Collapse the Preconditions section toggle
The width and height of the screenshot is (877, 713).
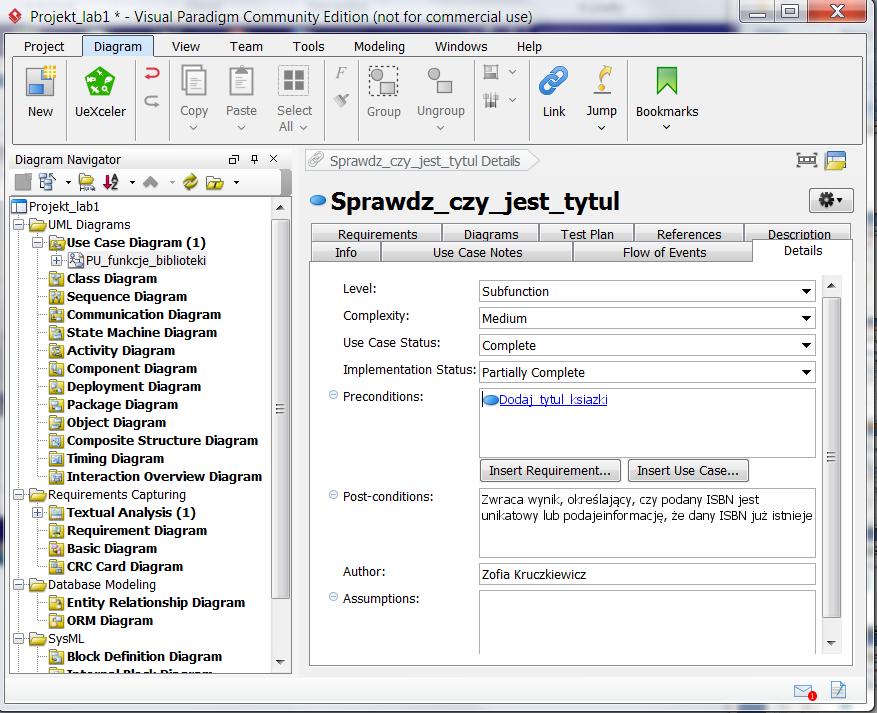point(333,395)
